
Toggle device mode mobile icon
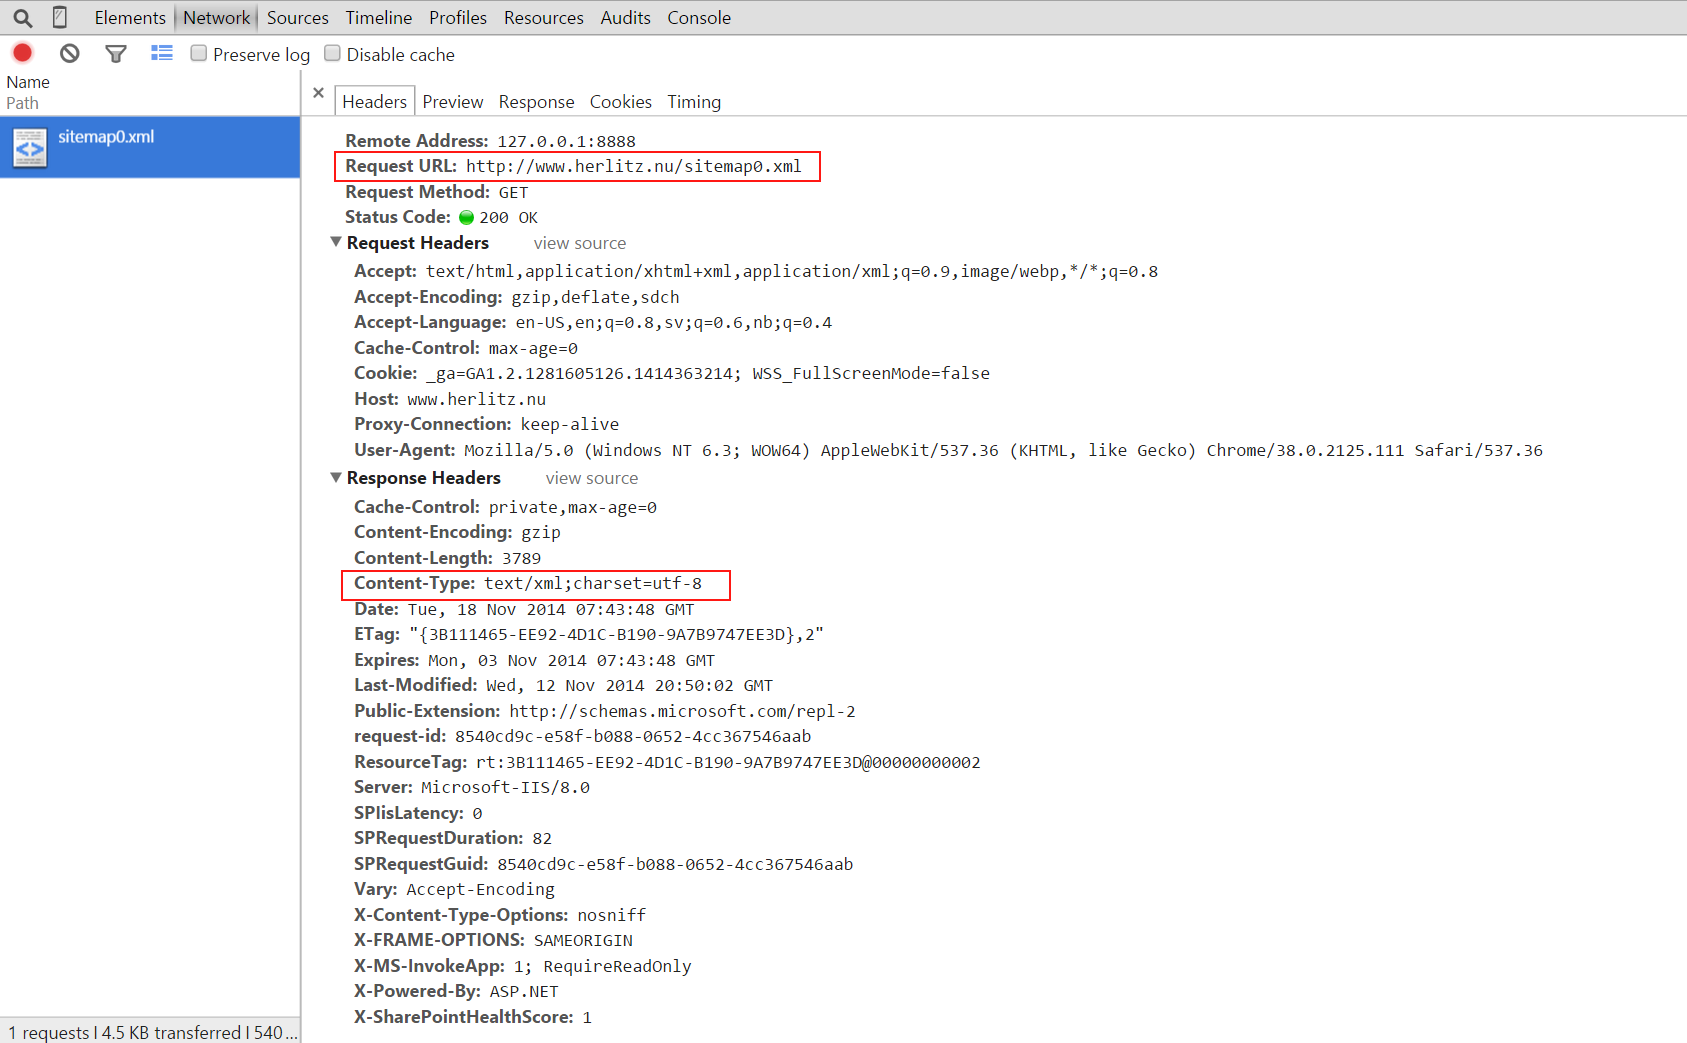click(60, 18)
